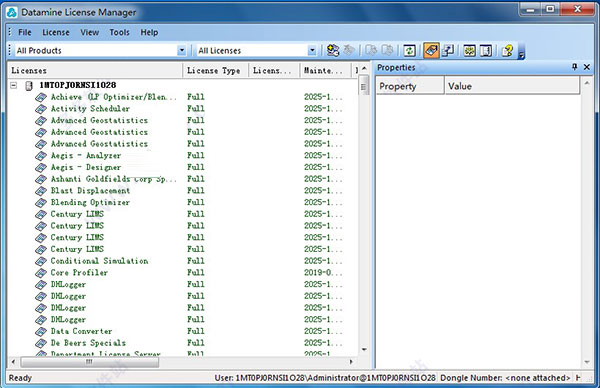Click the license list vertical scrollbar down arrow

[x=364, y=349]
